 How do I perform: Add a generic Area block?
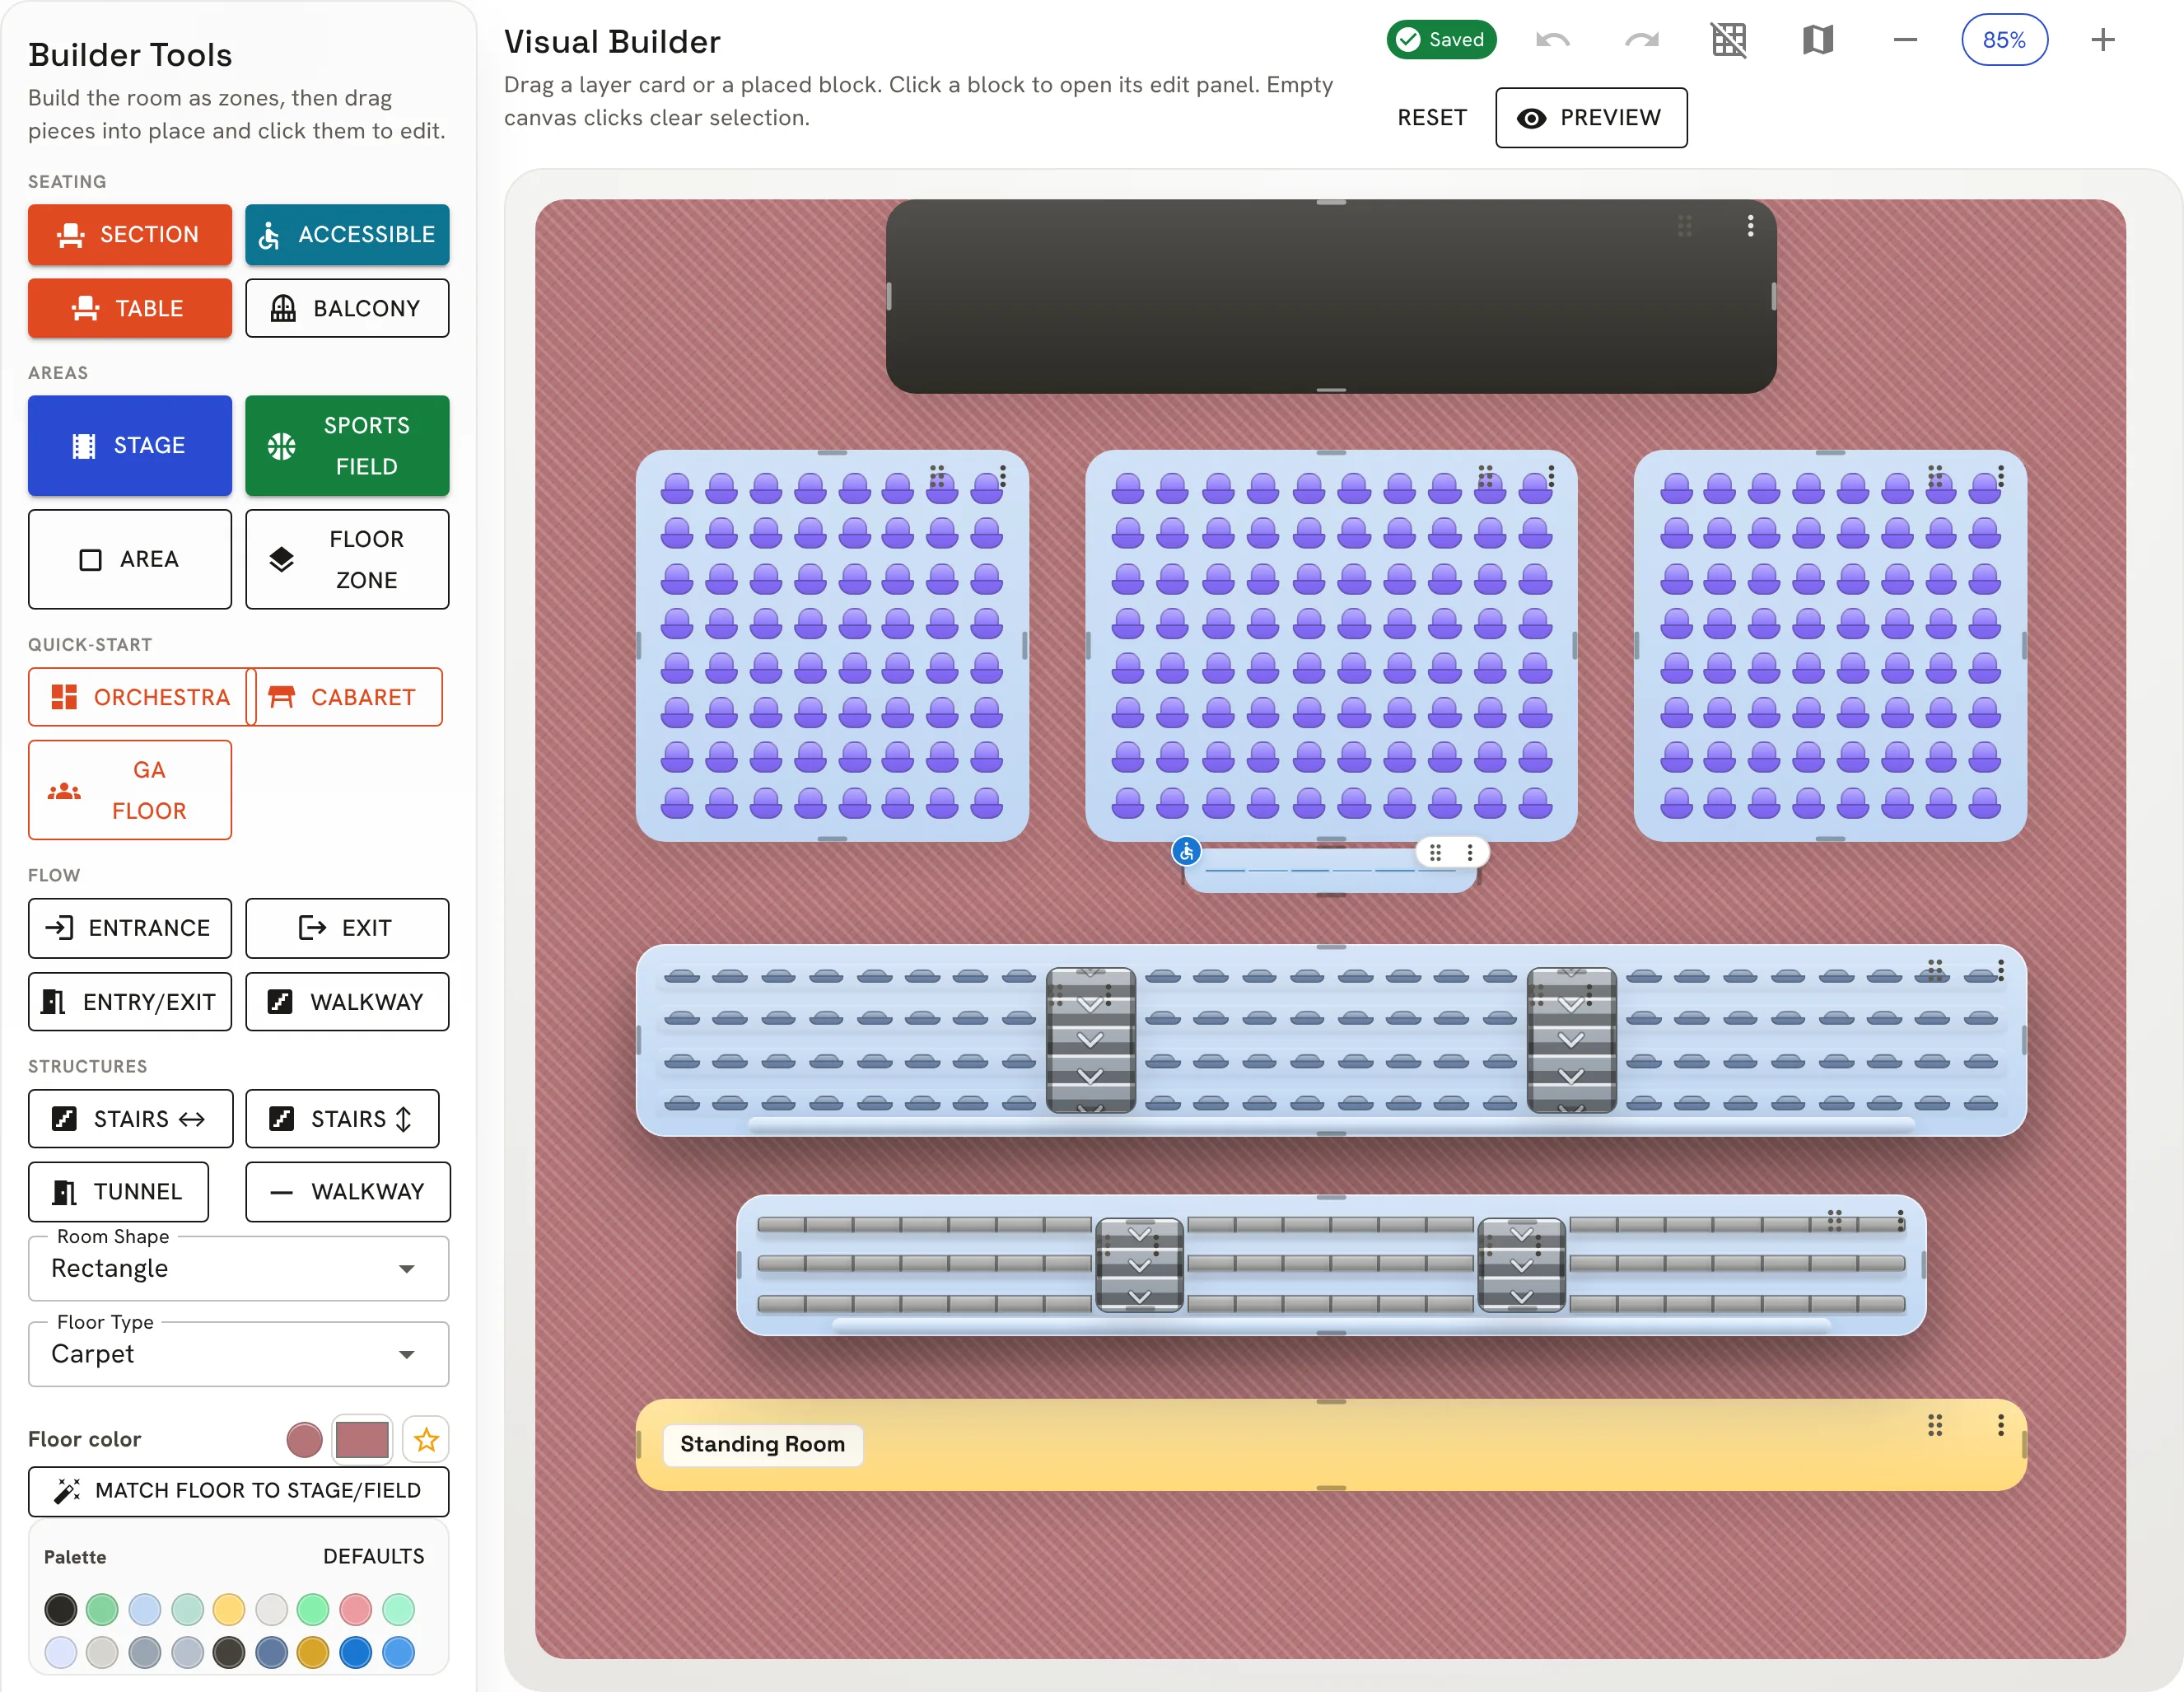click(130, 559)
